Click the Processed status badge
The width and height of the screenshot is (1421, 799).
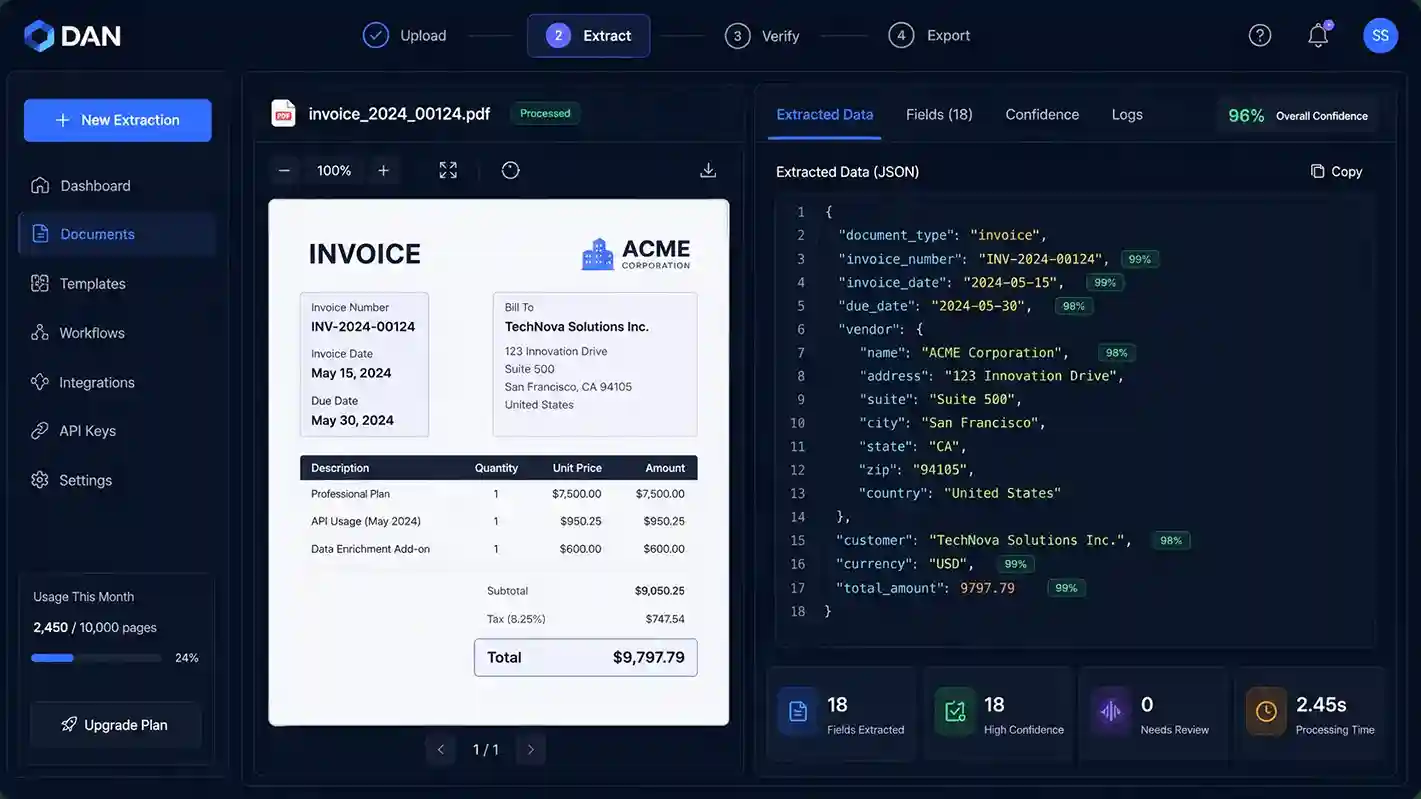click(x=545, y=114)
